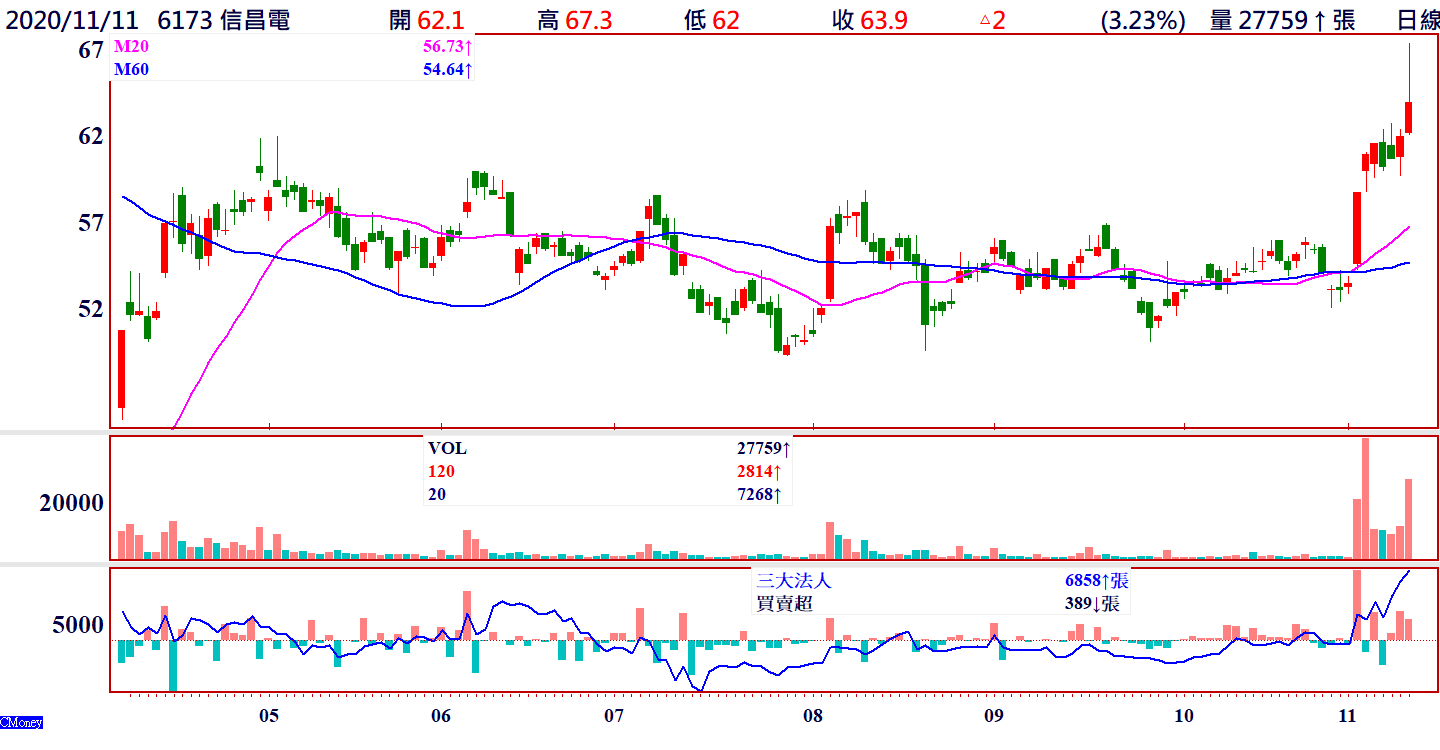Click the red 120 volume average label
Viewport: 1440px width, 750px height.
440,472
